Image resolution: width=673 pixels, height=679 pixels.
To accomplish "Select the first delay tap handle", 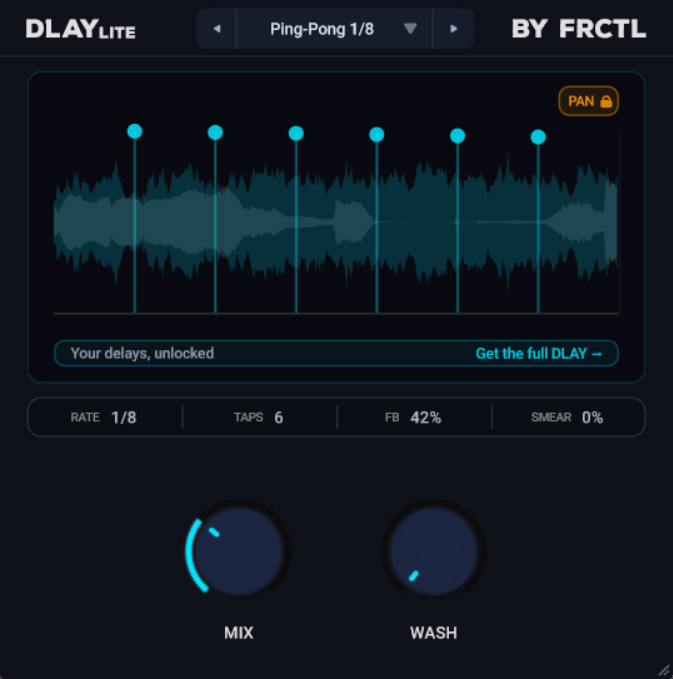I will point(135,131).
